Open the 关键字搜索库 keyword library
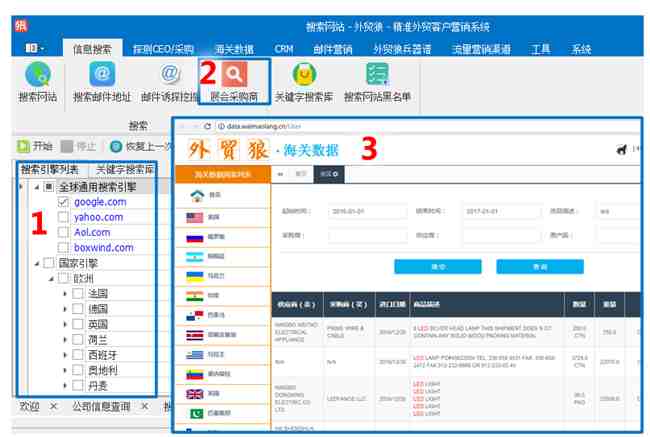This screenshot has width=650, height=437. (304, 82)
